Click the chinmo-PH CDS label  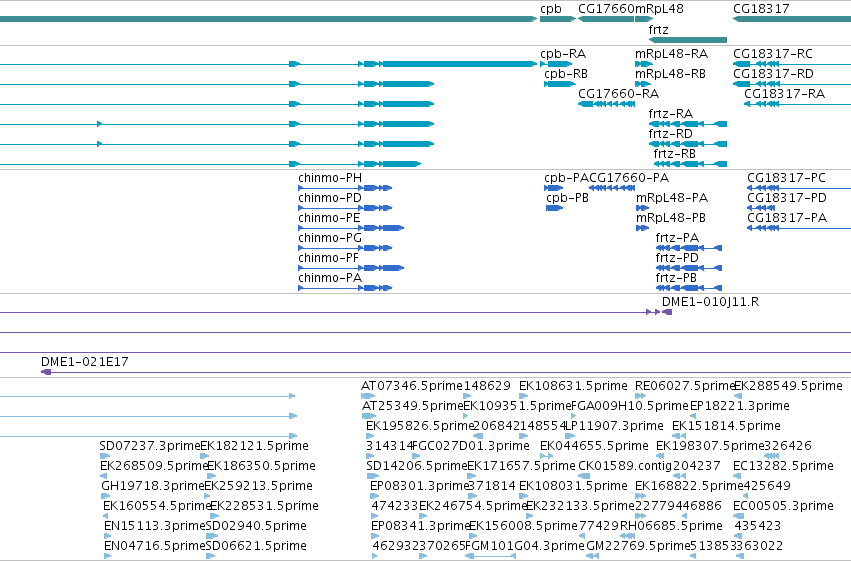(x=330, y=178)
